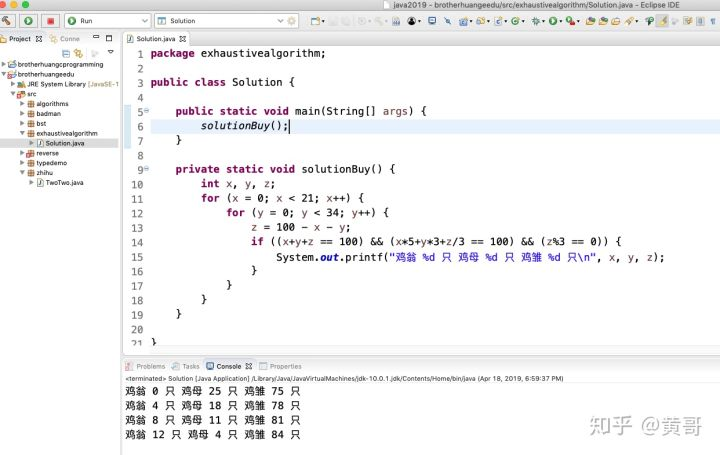Expand the brotherhuangcprogramming project

pyautogui.click(x=4, y=64)
